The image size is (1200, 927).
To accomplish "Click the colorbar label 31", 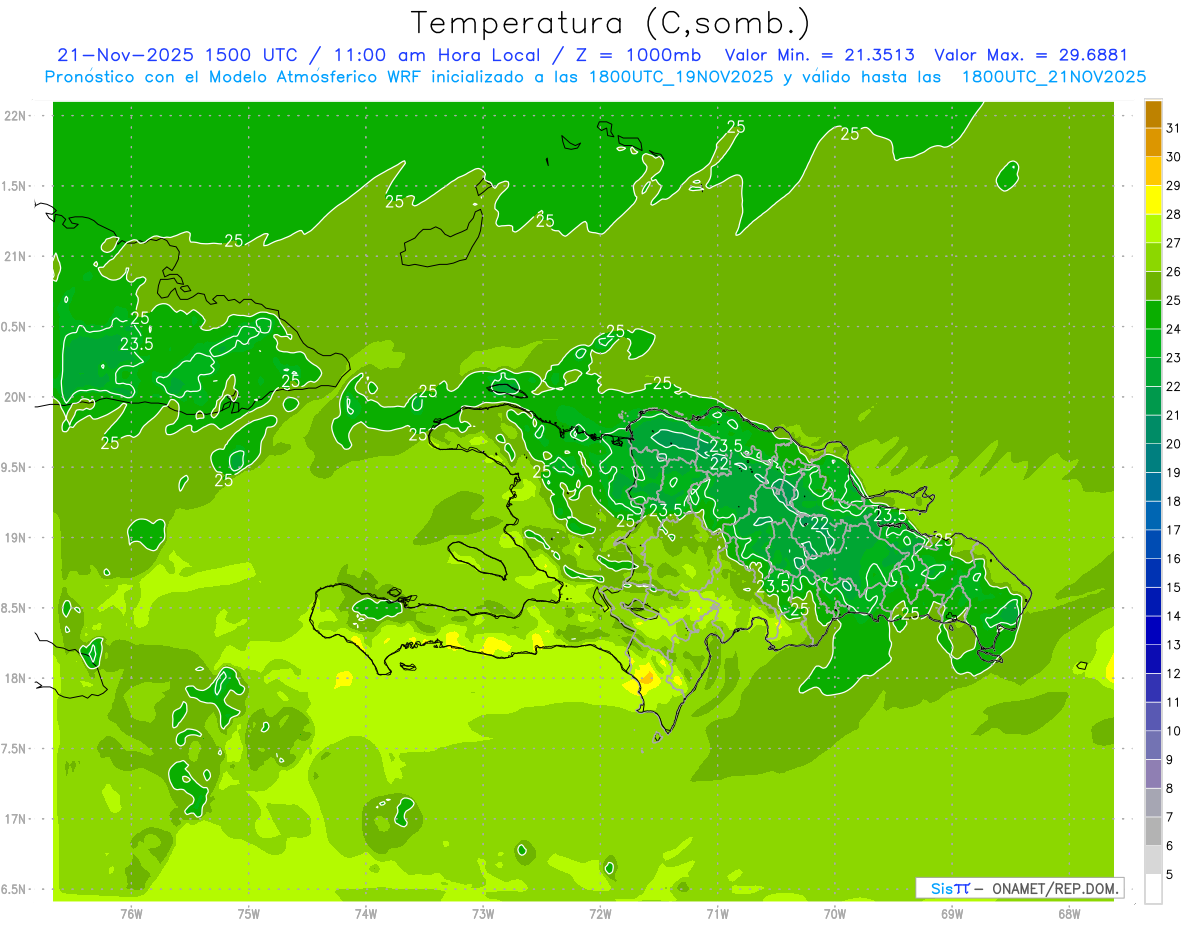I will click(1174, 128).
